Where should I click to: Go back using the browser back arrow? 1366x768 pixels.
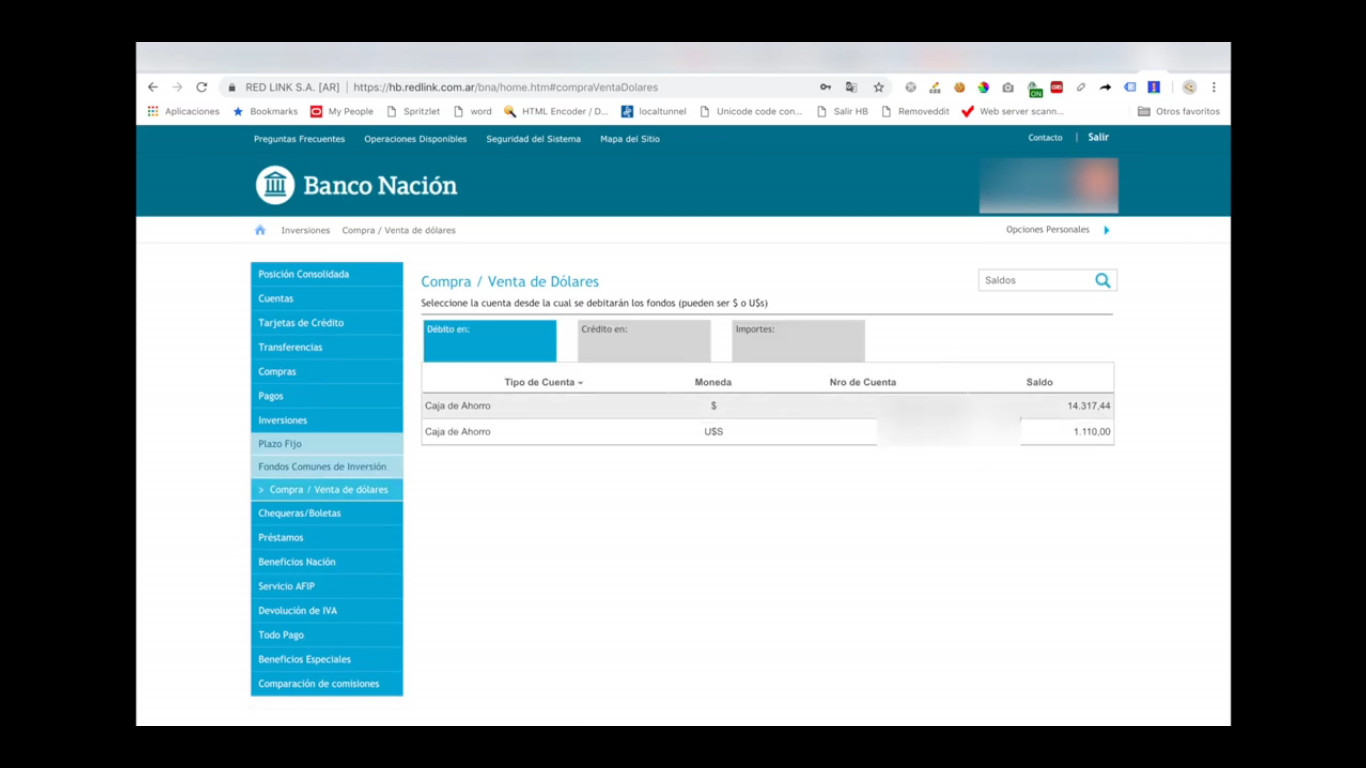tap(153, 87)
